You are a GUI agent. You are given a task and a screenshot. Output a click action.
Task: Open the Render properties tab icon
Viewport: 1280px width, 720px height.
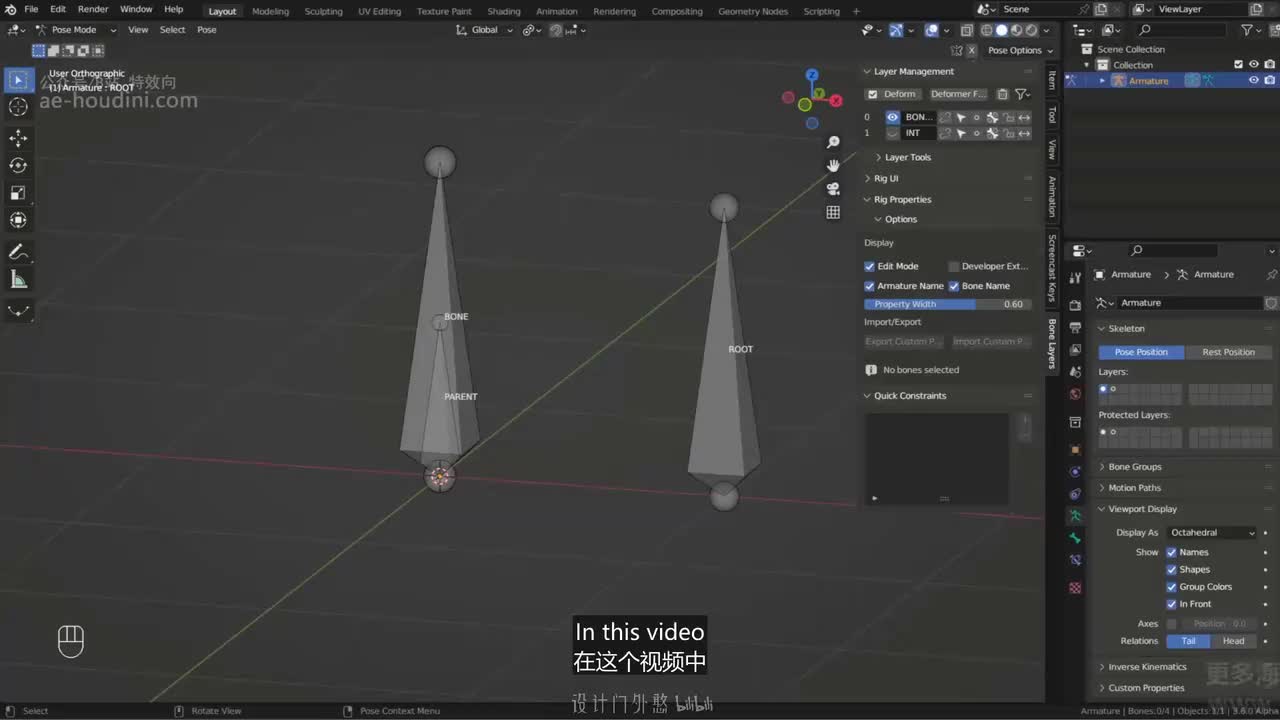1075,305
